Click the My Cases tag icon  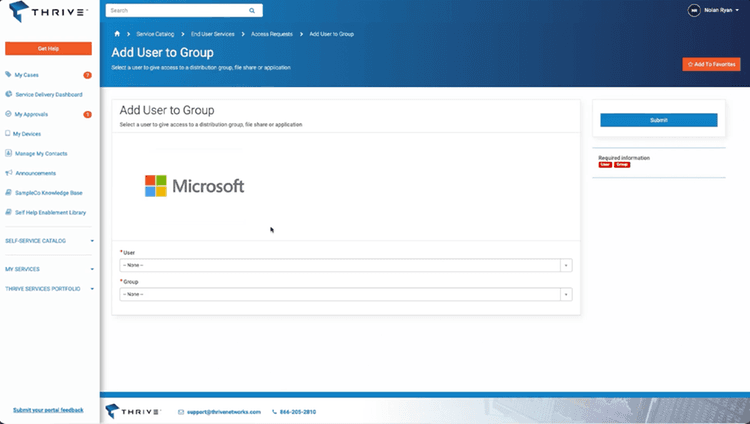[x=8, y=75]
